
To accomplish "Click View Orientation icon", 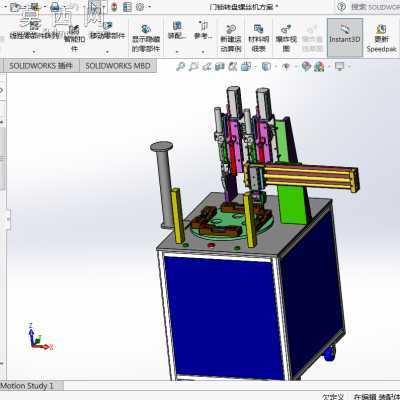I will (x=246, y=67).
